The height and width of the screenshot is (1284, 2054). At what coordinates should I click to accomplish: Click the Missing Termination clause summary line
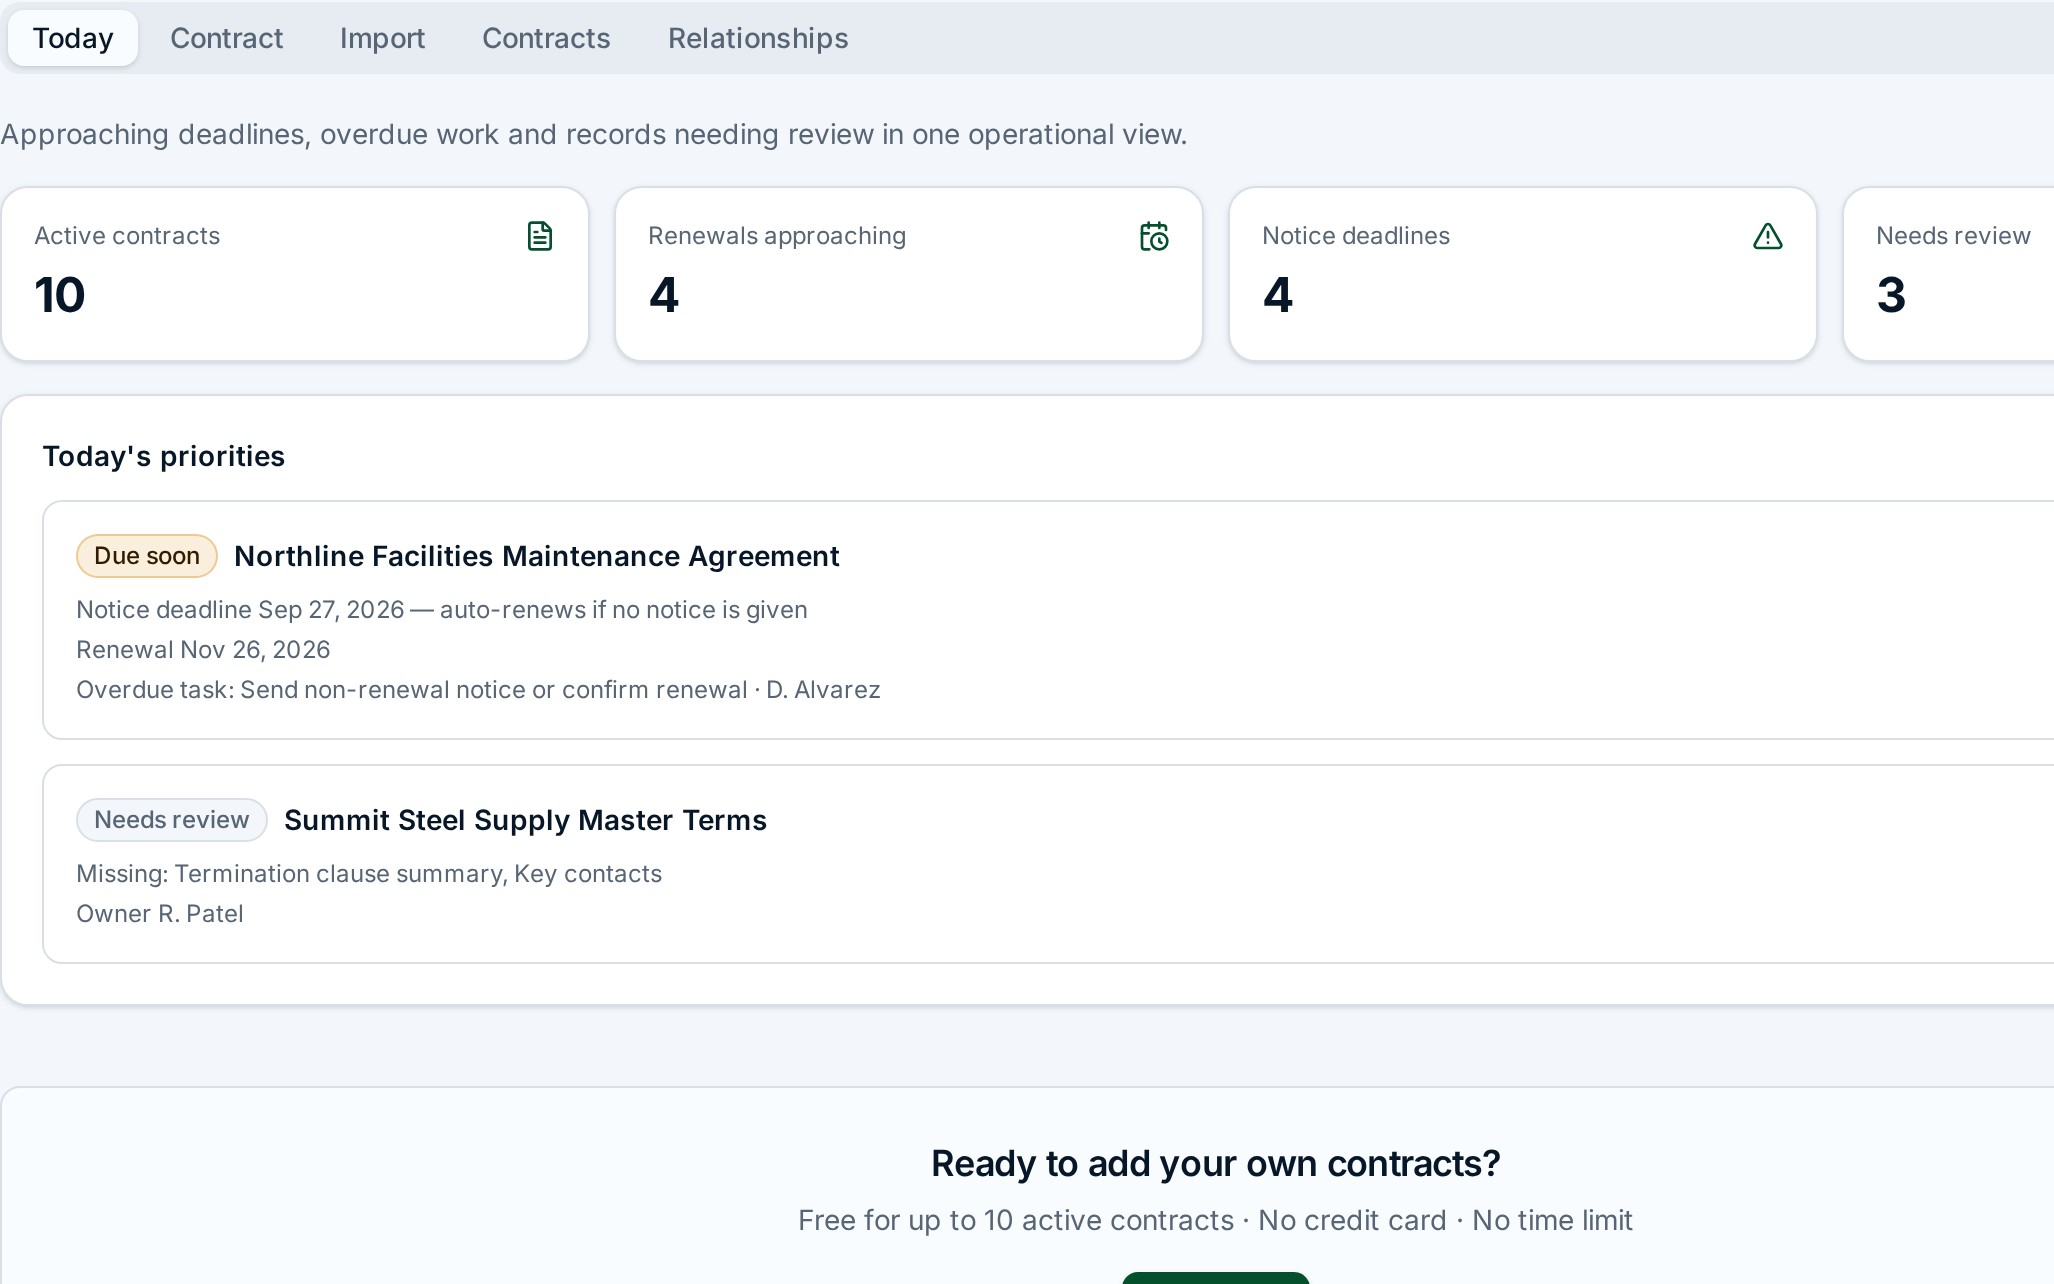click(369, 874)
